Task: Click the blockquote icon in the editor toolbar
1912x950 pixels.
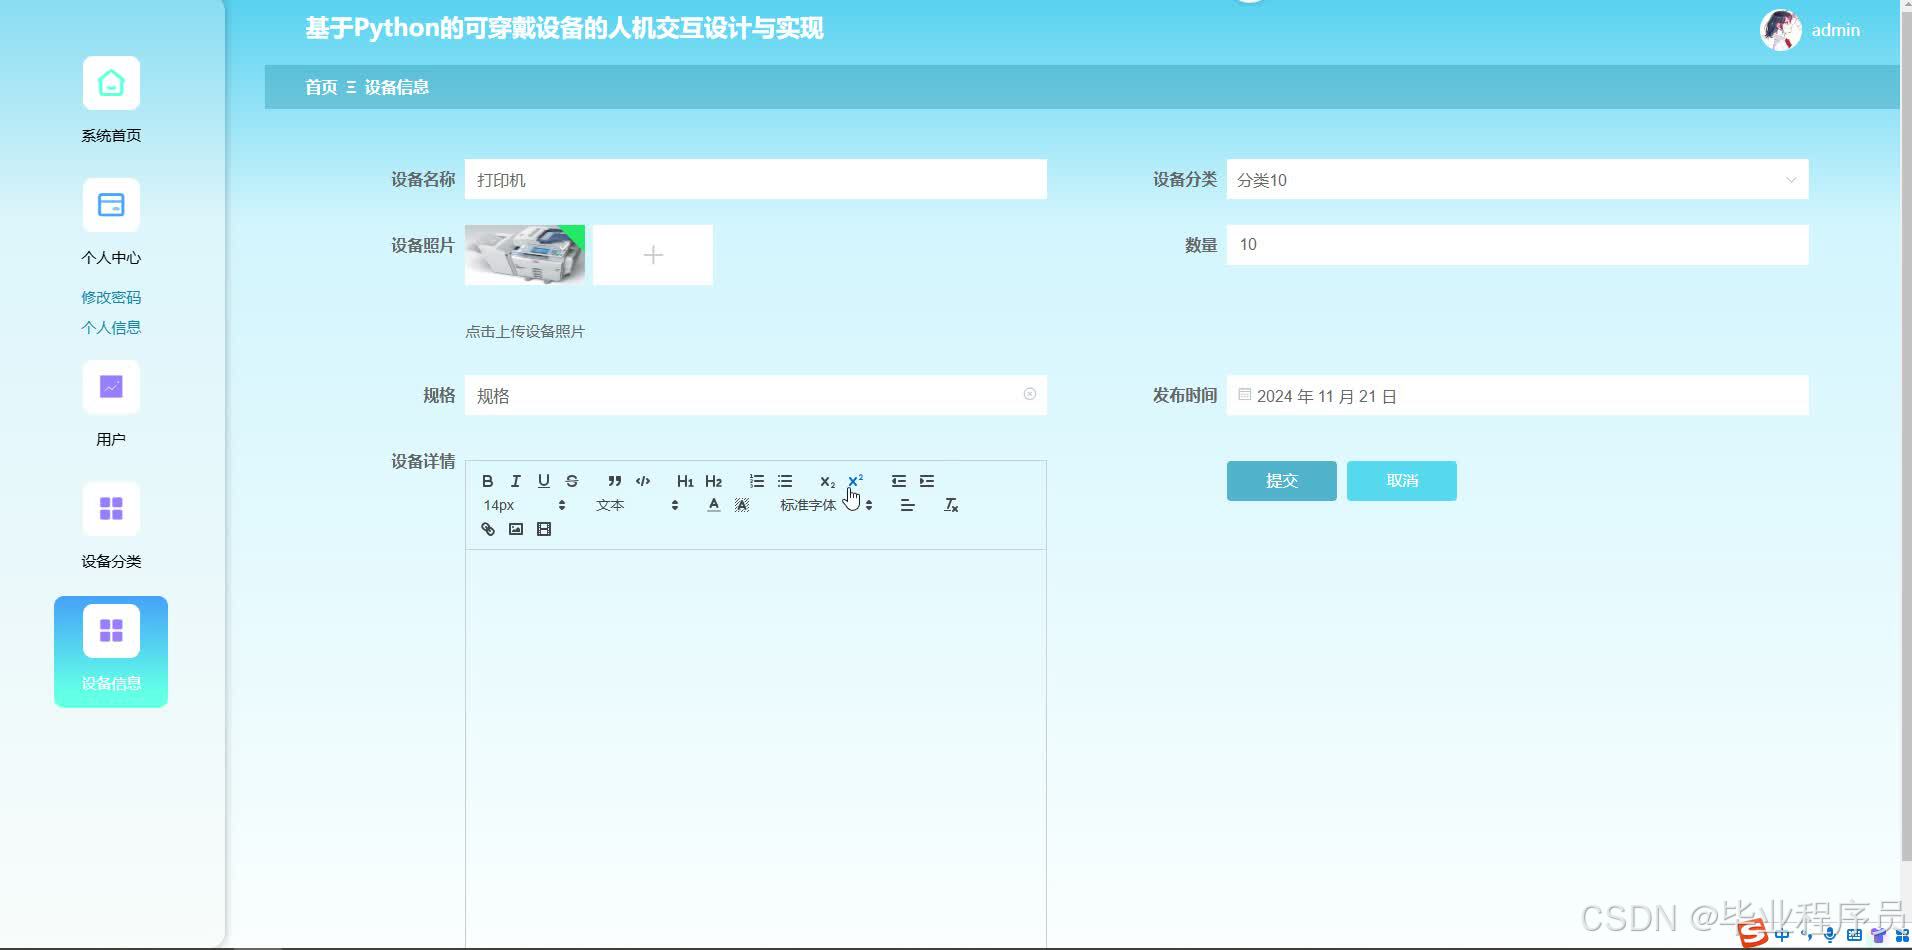Action: coord(614,481)
